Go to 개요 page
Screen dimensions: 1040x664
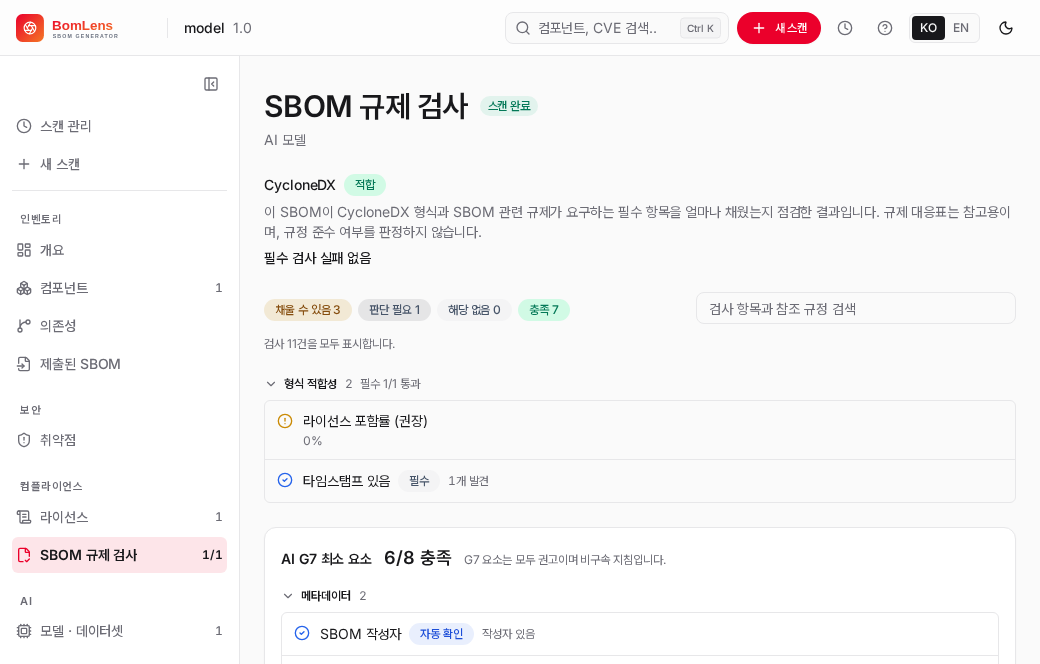[x=119, y=250]
